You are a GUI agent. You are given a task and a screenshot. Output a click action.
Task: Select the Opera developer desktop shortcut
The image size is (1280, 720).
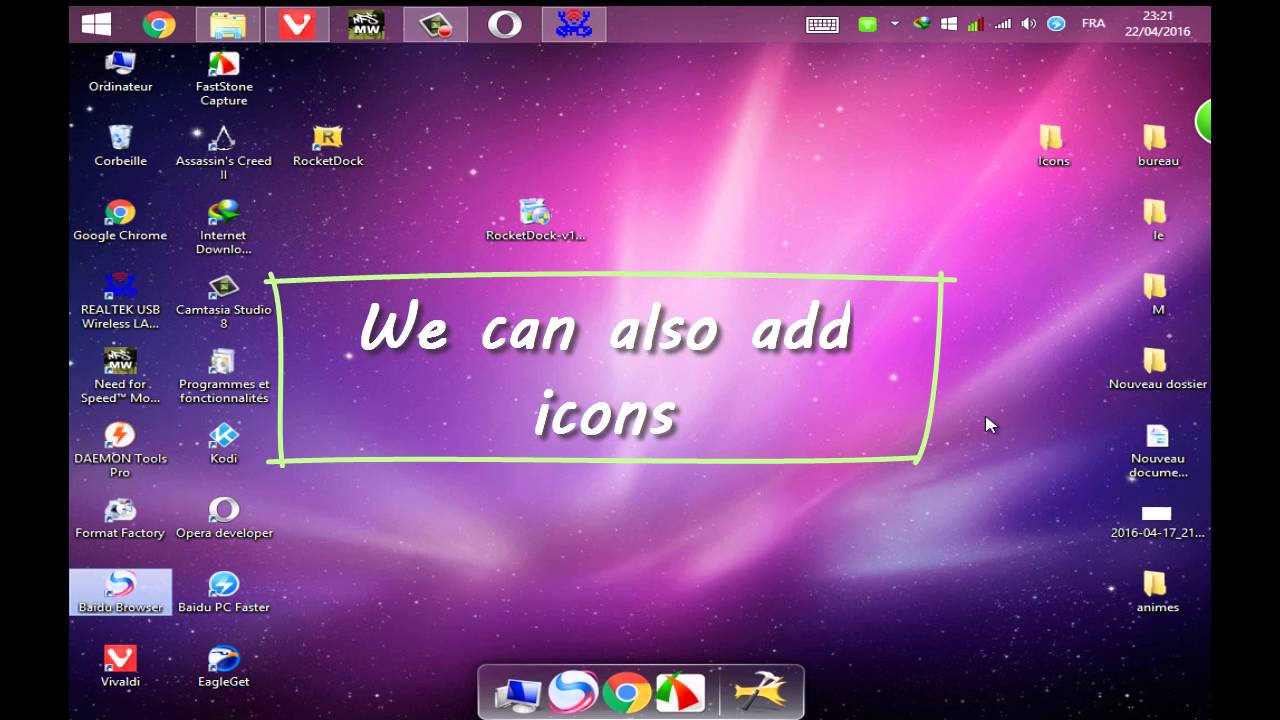(x=223, y=518)
